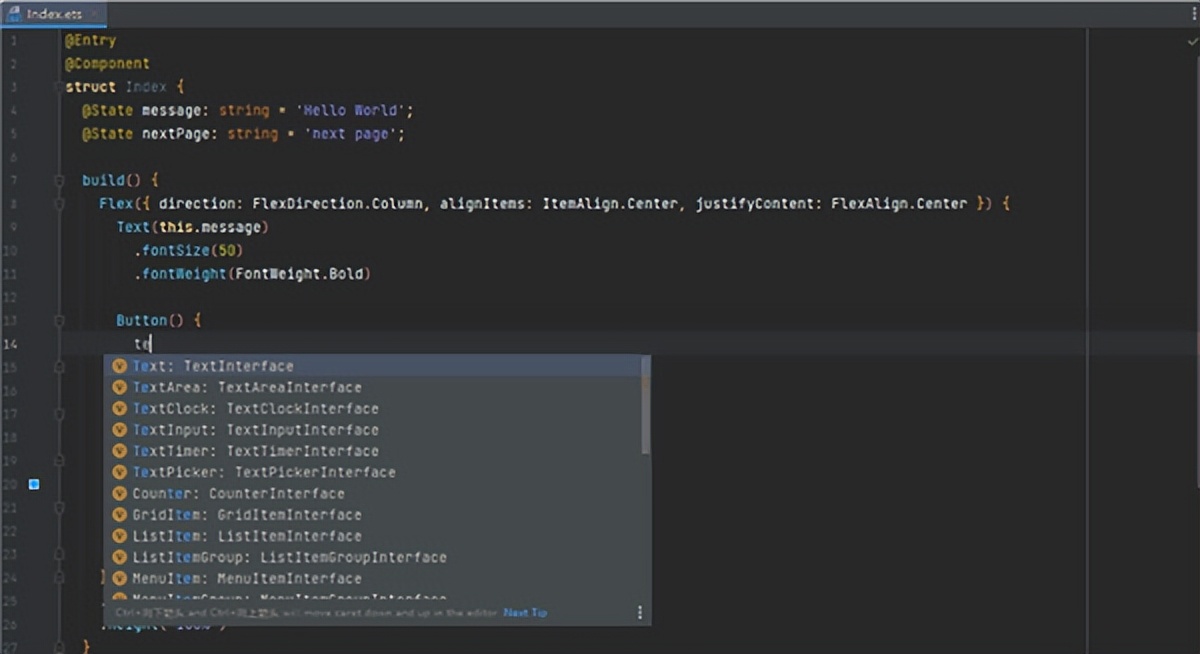This screenshot has height=654, width=1200.
Task: Click the icon beside ListItemGroup suggestion
Action: 120,557
